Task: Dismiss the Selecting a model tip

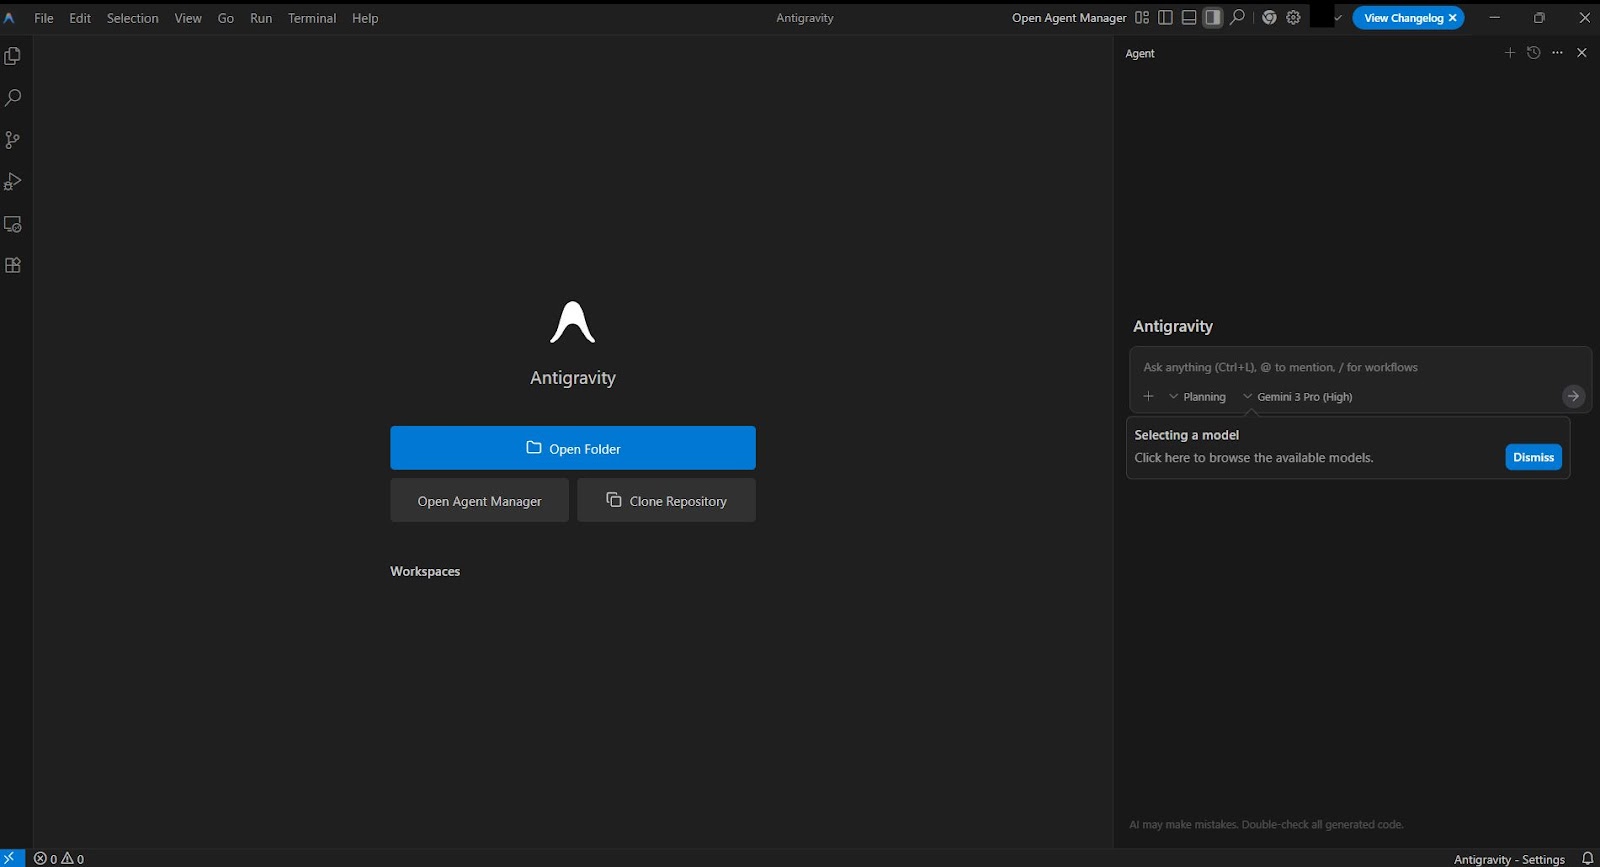Action: click(x=1533, y=457)
